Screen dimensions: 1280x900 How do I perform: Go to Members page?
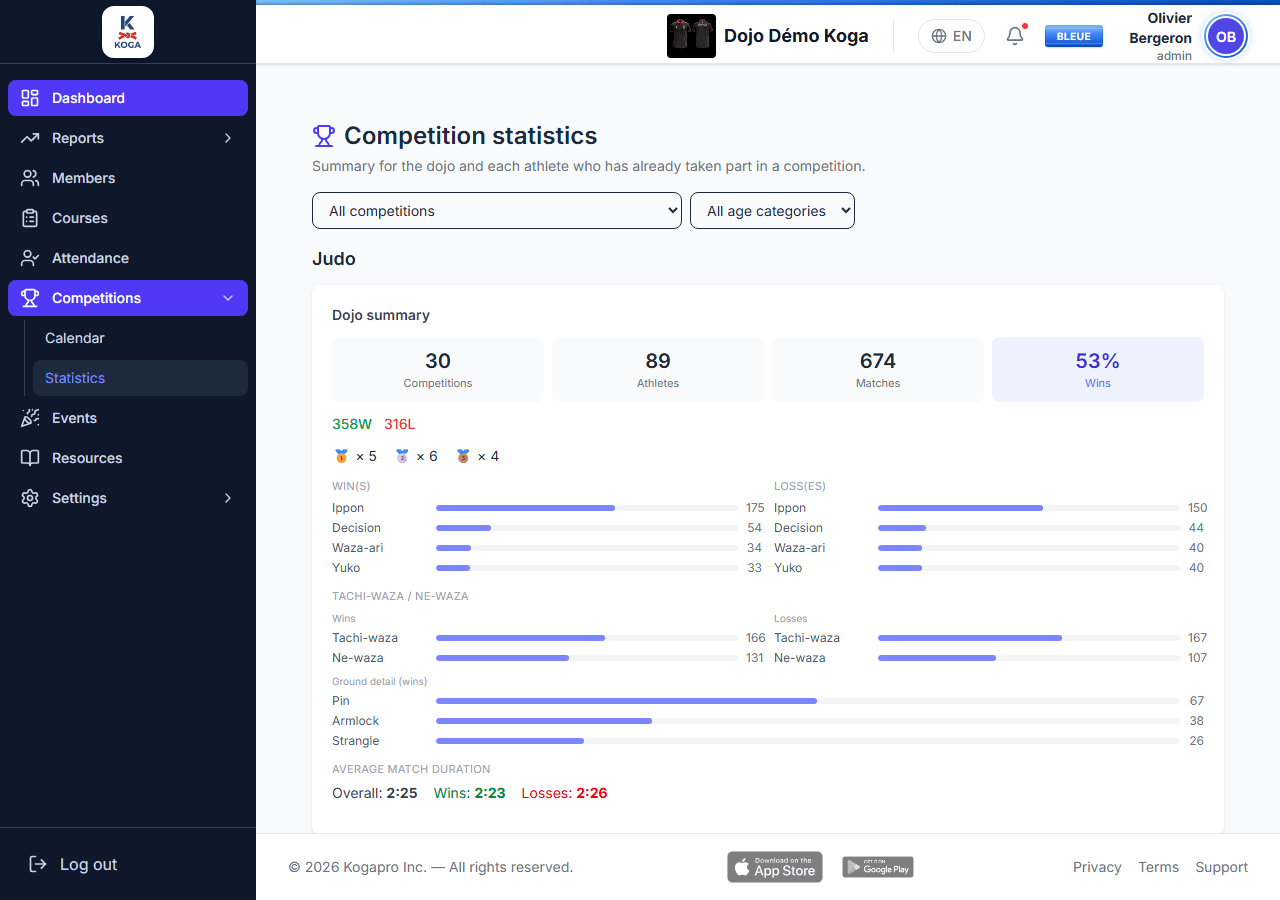tap(128, 178)
